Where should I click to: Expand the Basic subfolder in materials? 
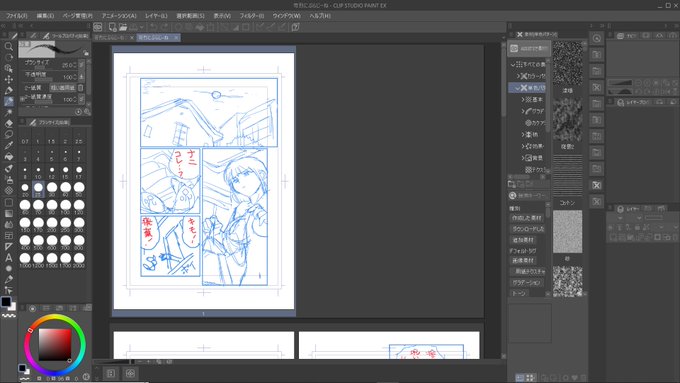pyautogui.click(x=523, y=99)
